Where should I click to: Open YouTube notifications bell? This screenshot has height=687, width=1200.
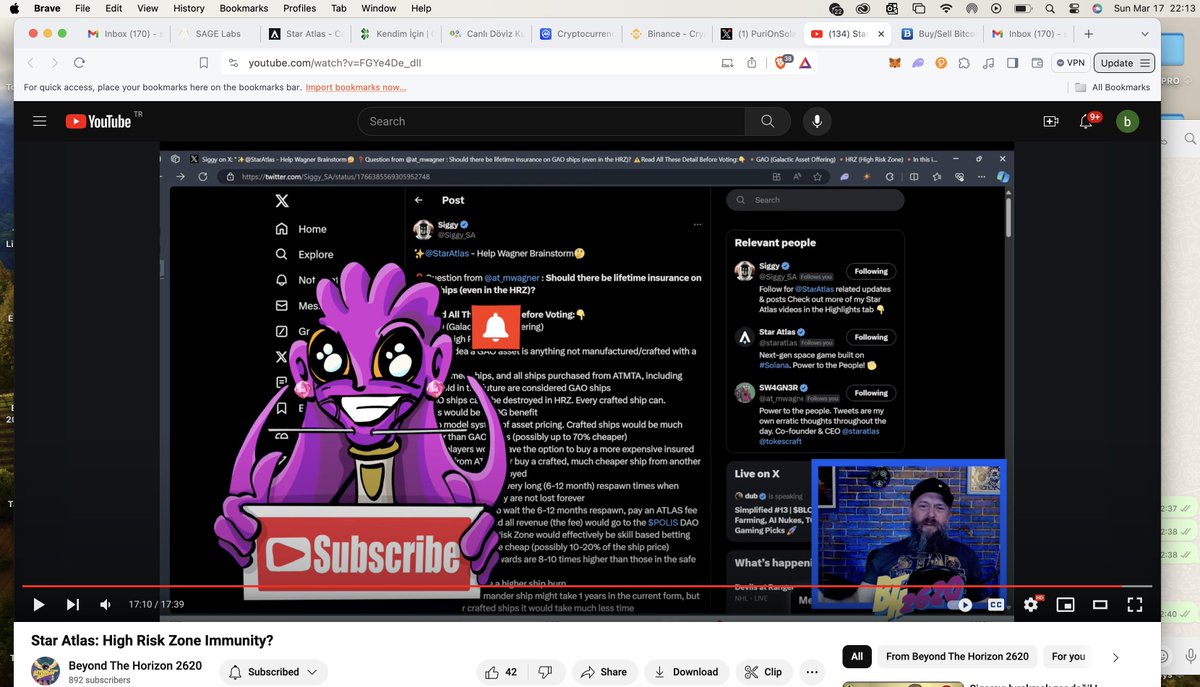1086,121
